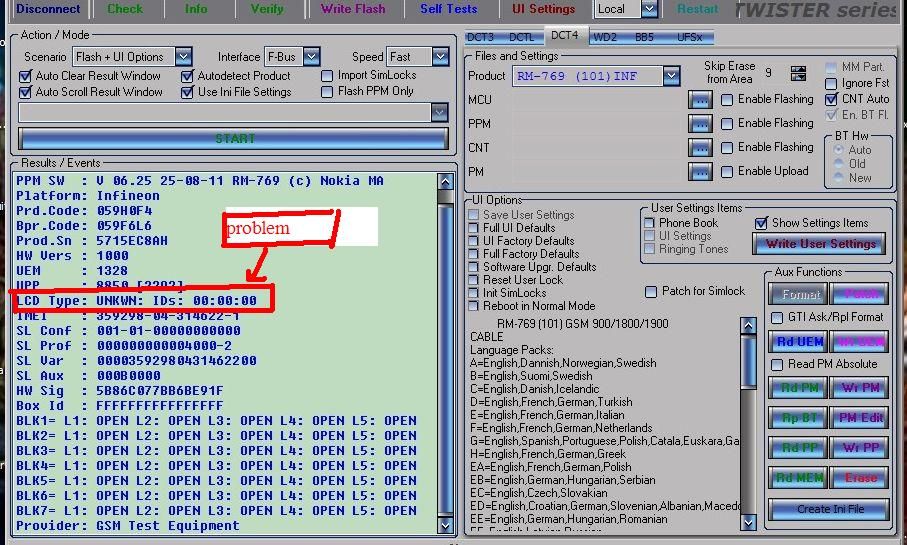The height and width of the screenshot is (545, 907).
Task: Enable Flashing checkbox for MCU
Action: coord(728,100)
